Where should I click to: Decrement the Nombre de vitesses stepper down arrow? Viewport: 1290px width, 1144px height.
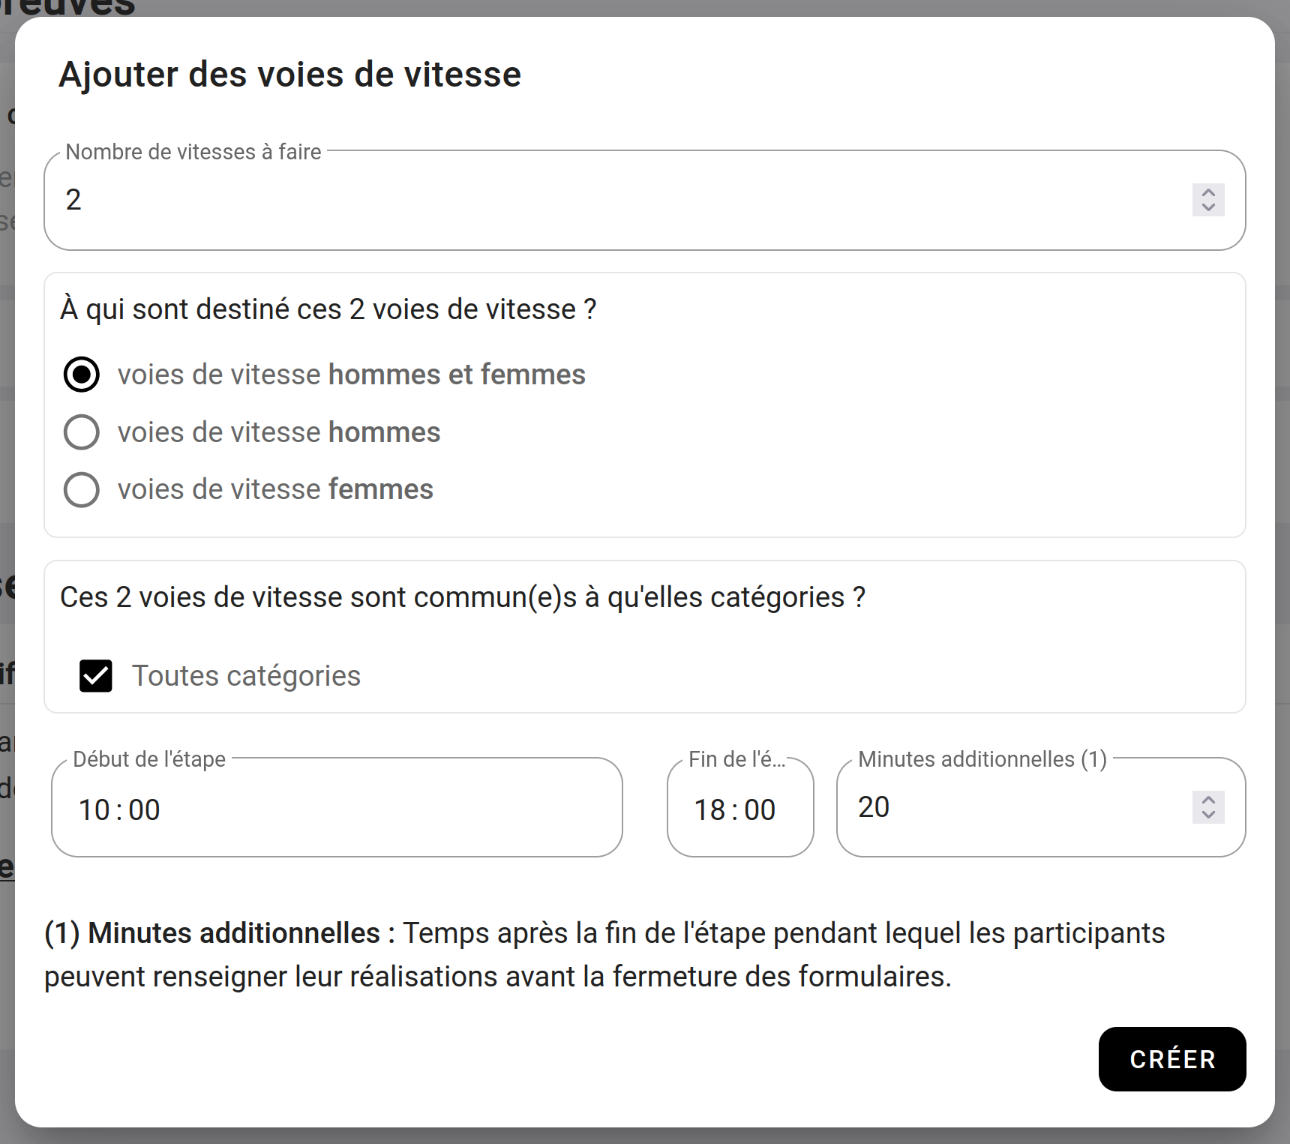[1208, 208]
